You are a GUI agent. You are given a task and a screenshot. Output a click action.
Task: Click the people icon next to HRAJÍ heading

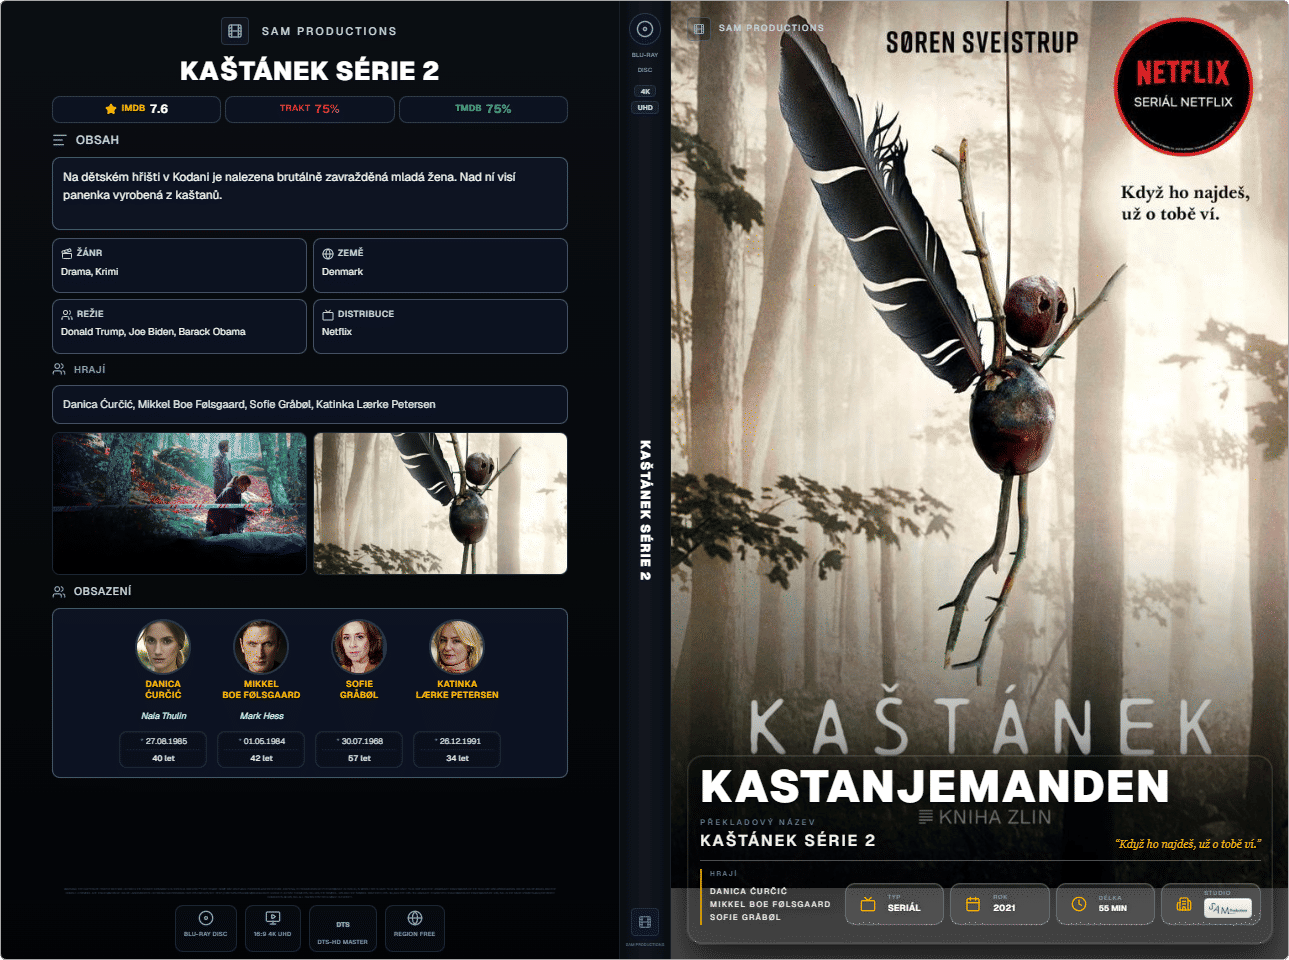click(59, 369)
